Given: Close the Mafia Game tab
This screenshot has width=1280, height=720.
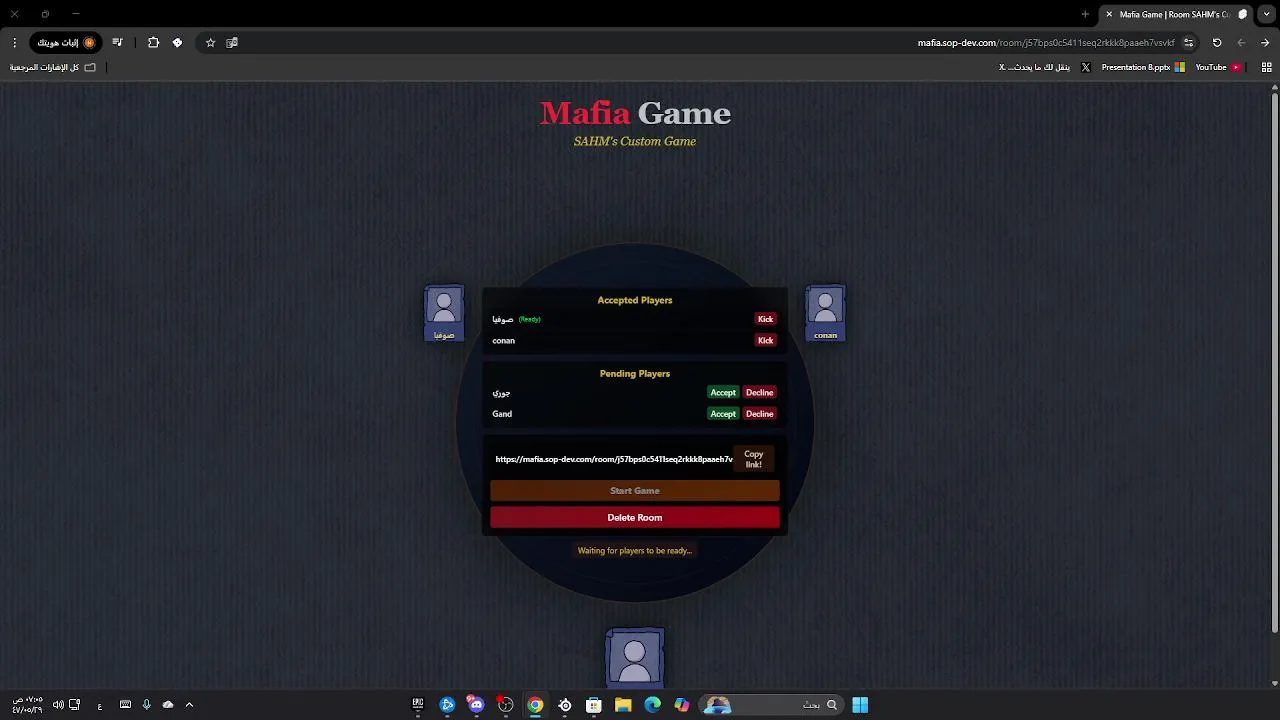Looking at the screenshot, I should click(1109, 14).
